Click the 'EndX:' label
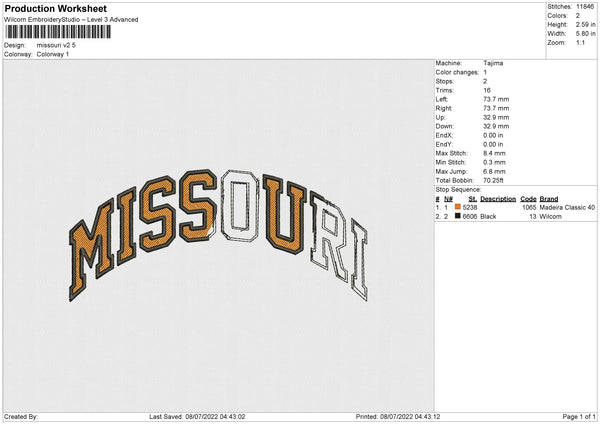The width and height of the screenshot is (600, 424). pos(444,135)
